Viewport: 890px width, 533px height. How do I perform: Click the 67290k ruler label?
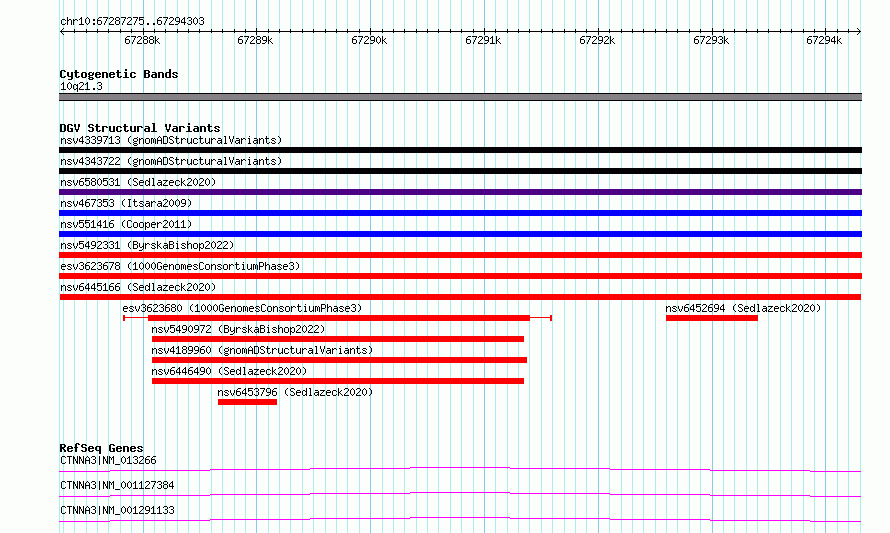tap(369, 40)
